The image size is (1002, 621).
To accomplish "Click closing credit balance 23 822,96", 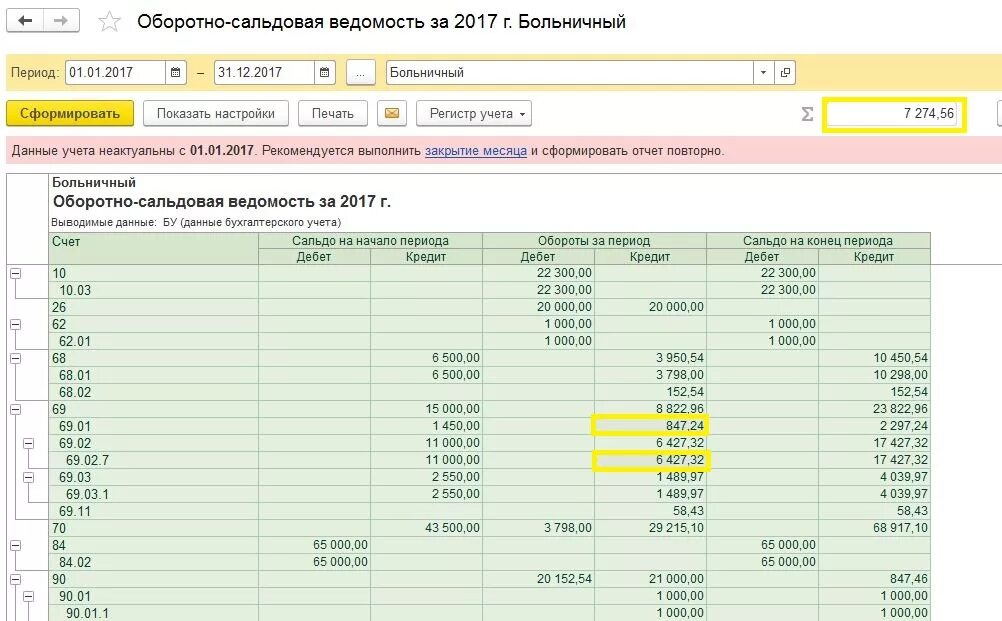I will coord(874,409).
